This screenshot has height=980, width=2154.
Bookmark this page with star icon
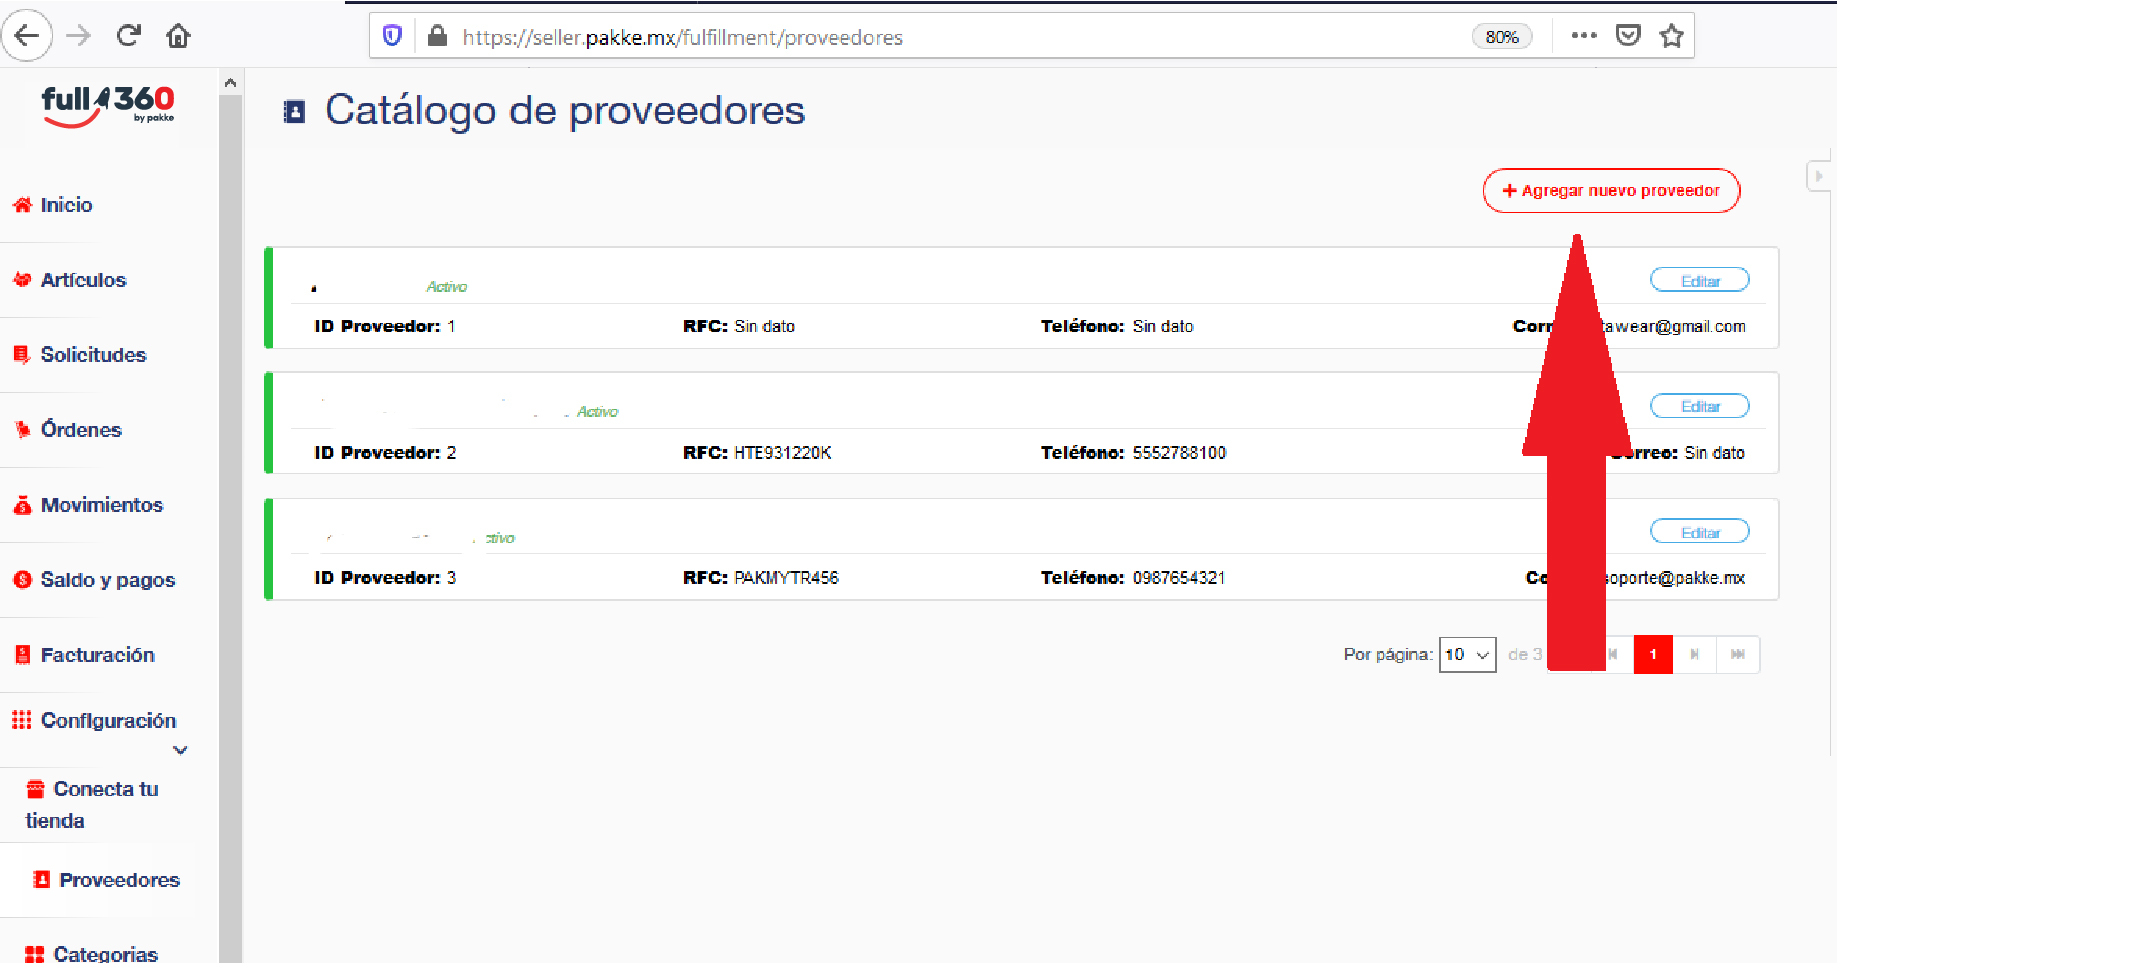coord(1671,36)
